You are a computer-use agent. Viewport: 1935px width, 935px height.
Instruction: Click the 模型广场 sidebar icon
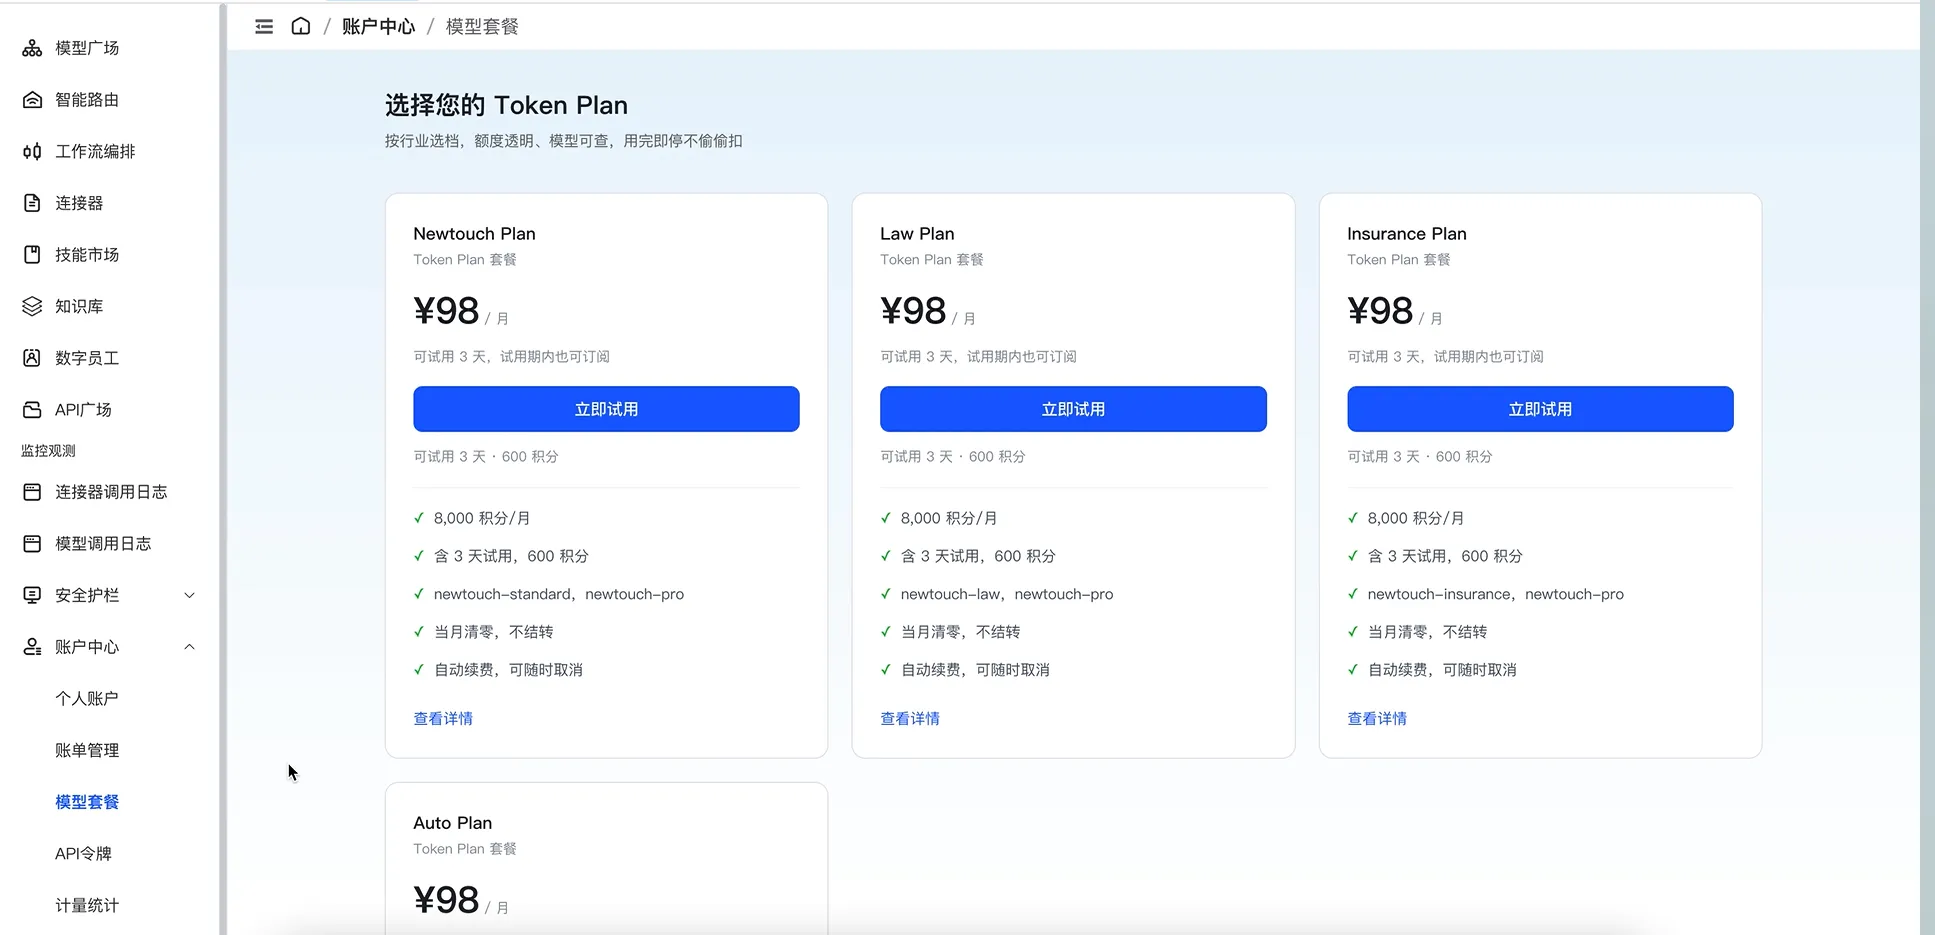[x=32, y=48]
